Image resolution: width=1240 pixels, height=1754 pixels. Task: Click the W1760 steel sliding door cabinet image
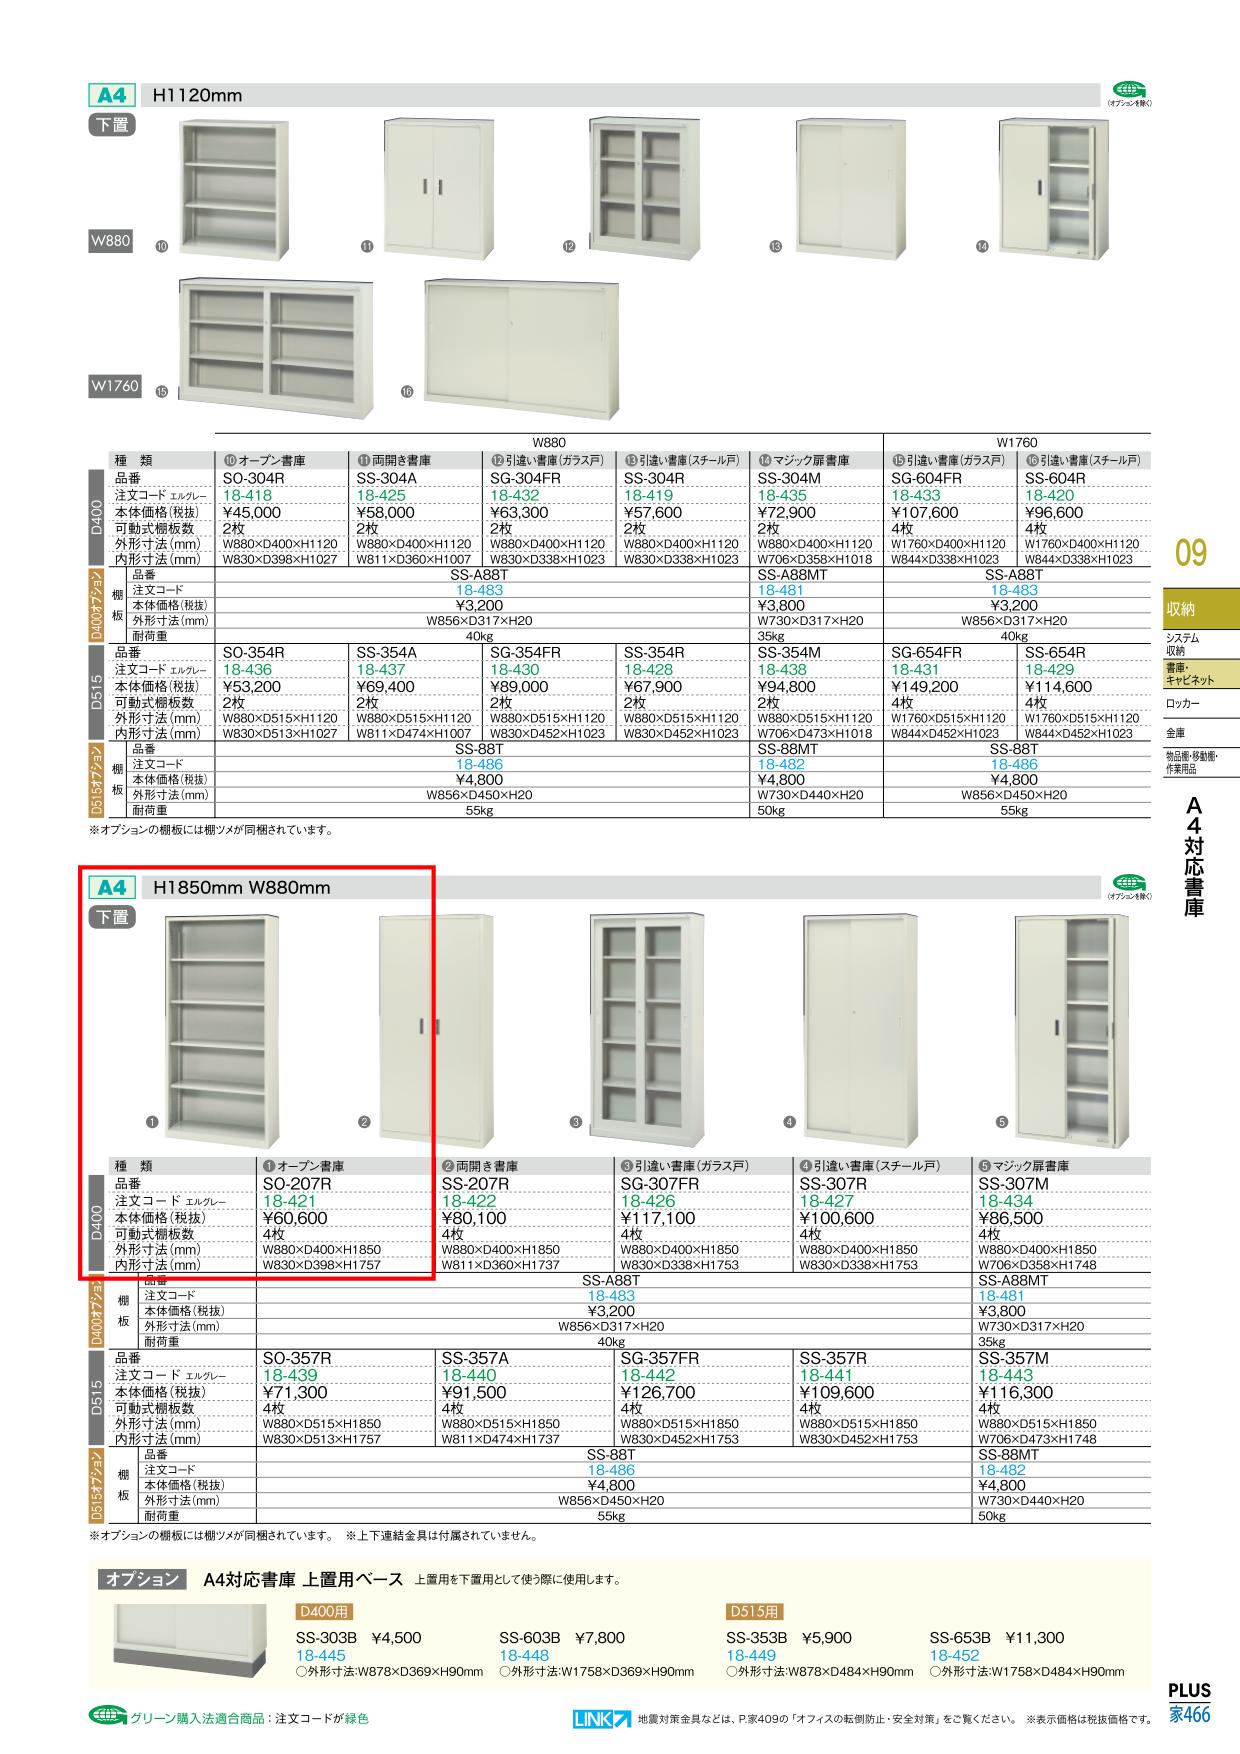click(x=520, y=346)
